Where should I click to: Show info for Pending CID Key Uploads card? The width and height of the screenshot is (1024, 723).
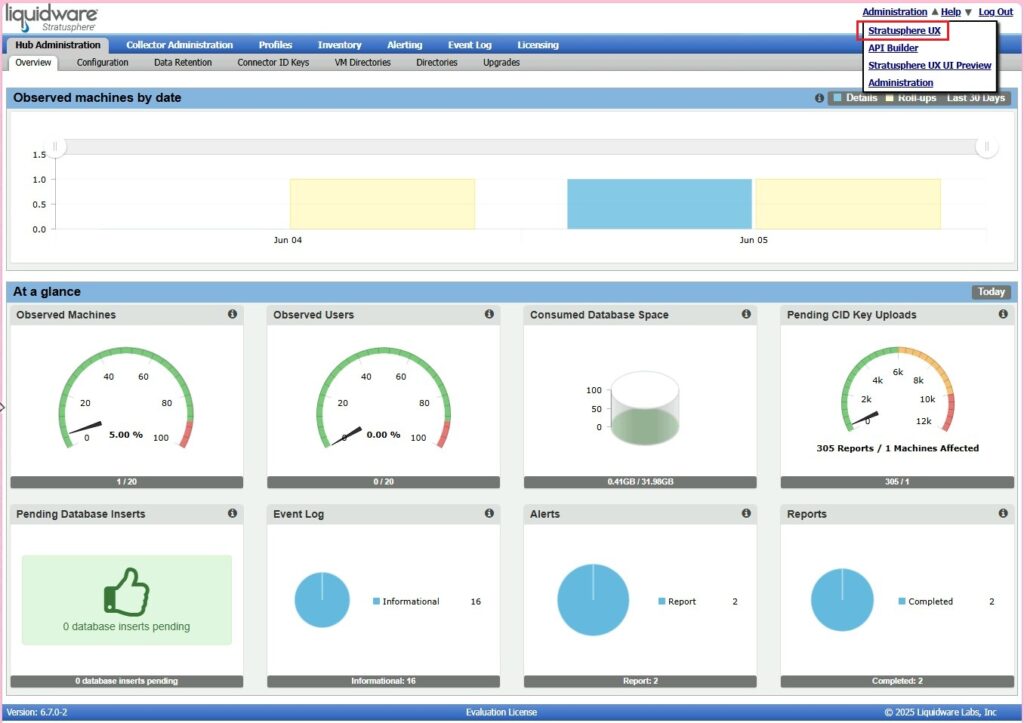coord(1002,314)
